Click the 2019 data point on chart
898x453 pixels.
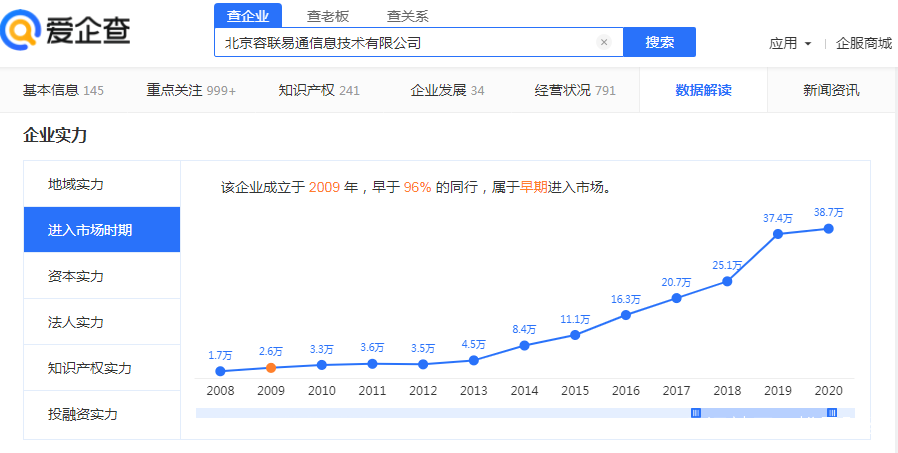[x=778, y=234]
